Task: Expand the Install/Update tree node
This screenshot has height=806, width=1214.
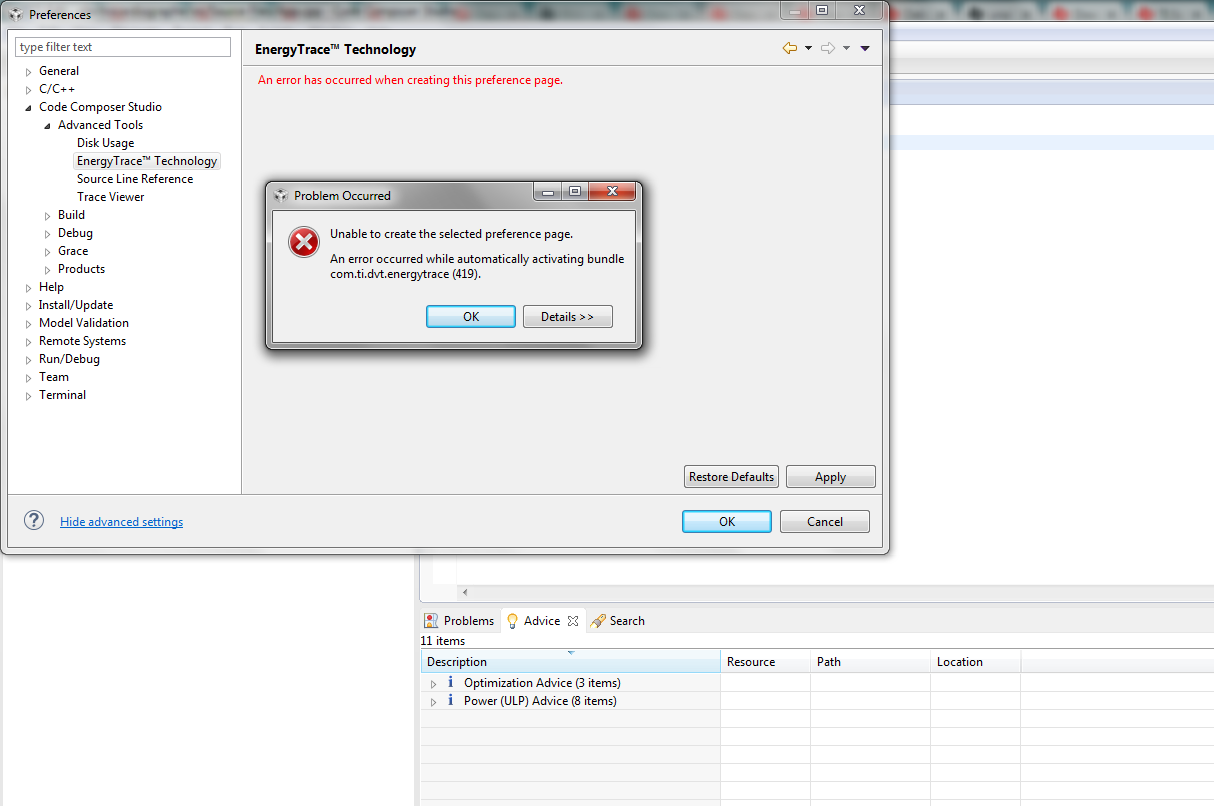Action: tap(29, 306)
